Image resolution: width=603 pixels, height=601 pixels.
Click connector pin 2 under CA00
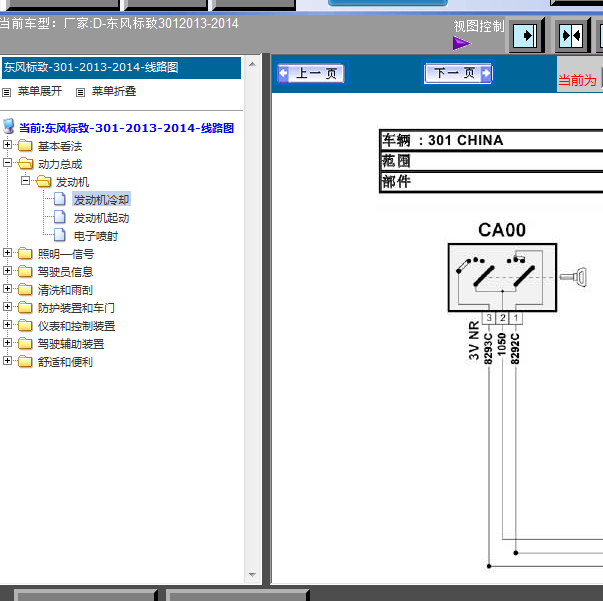tap(503, 318)
